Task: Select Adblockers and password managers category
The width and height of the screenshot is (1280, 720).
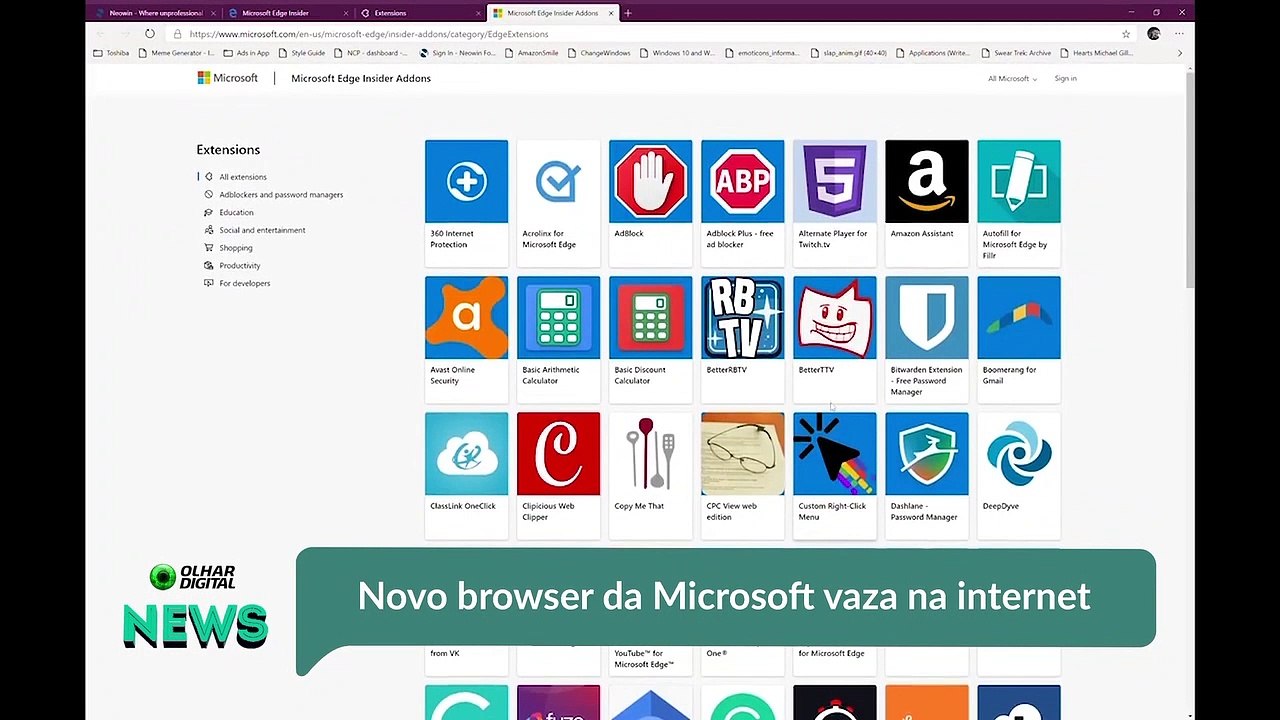Action: tap(274, 195)
